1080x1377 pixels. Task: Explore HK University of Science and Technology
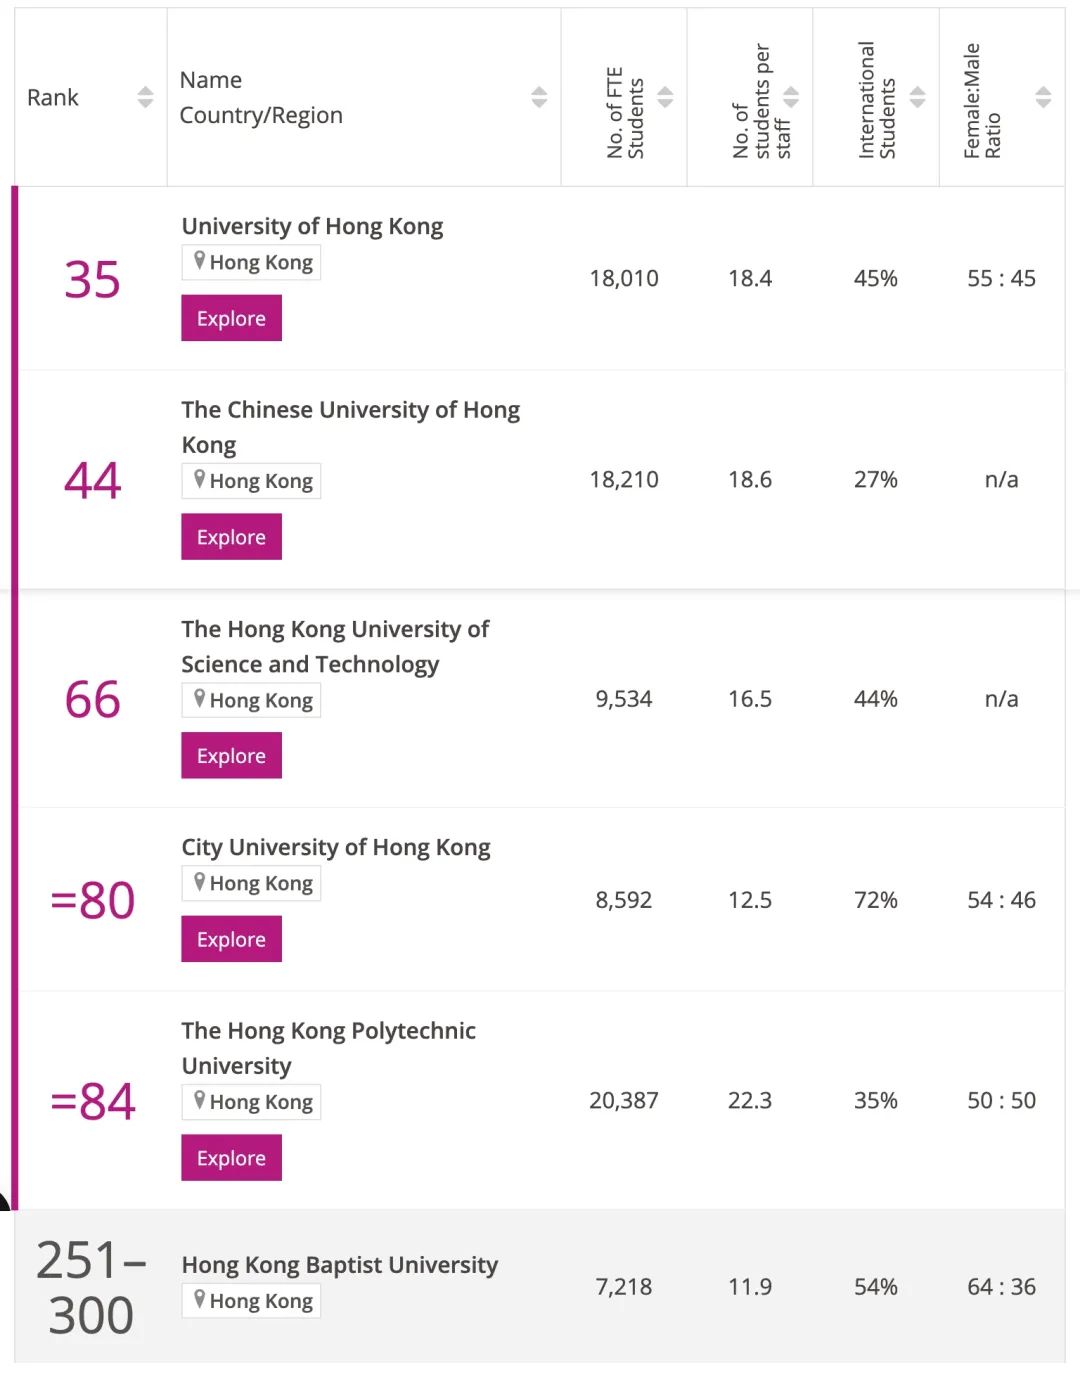click(231, 756)
